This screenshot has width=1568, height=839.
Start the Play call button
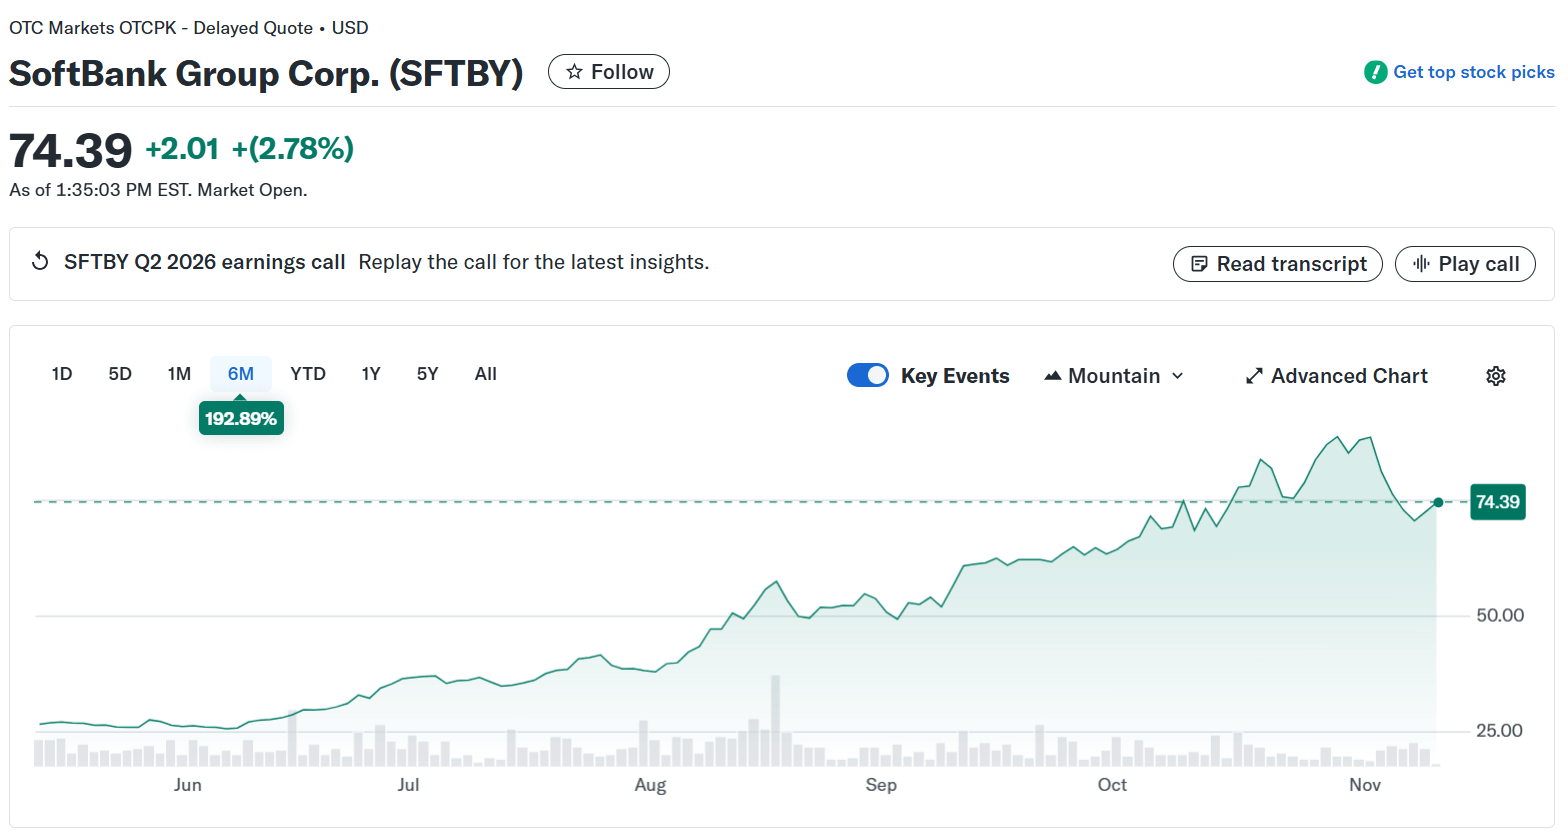coord(1465,264)
